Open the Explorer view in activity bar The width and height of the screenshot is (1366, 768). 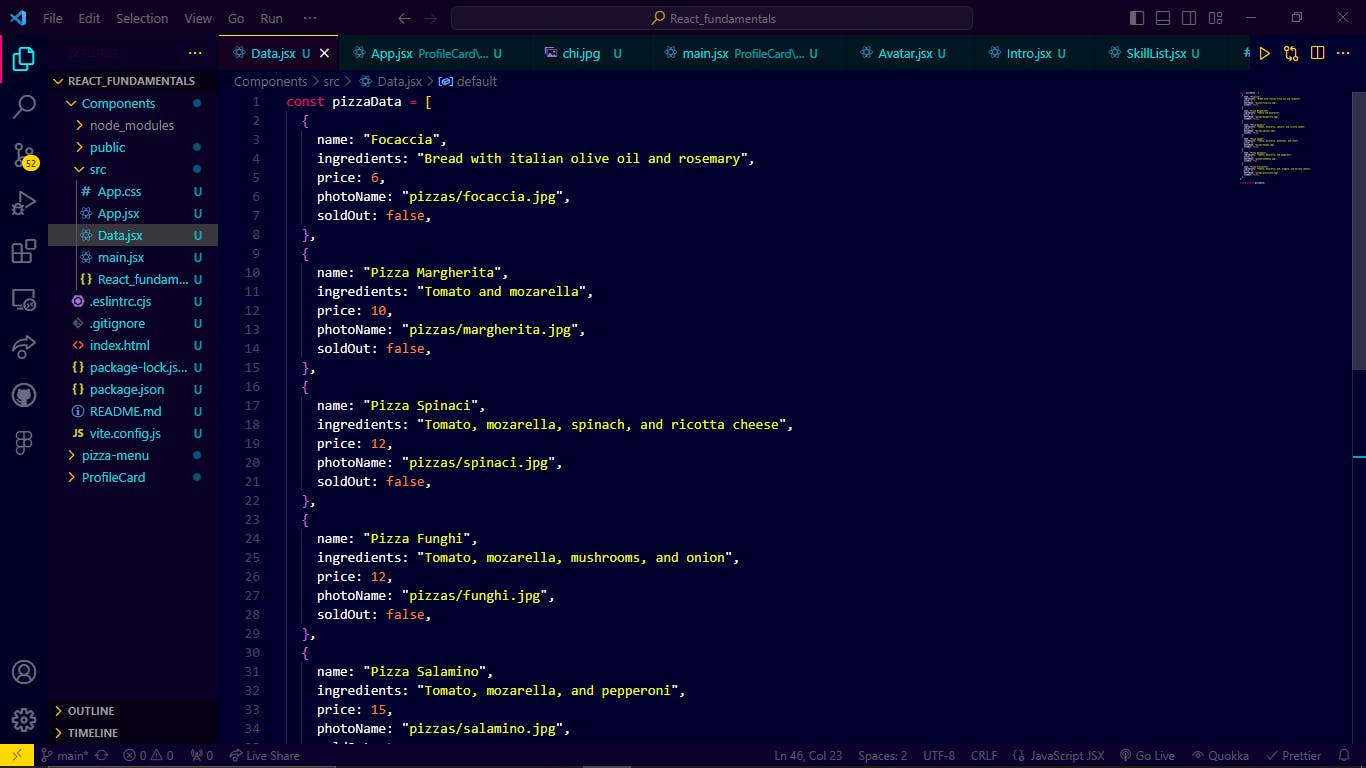point(24,60)
